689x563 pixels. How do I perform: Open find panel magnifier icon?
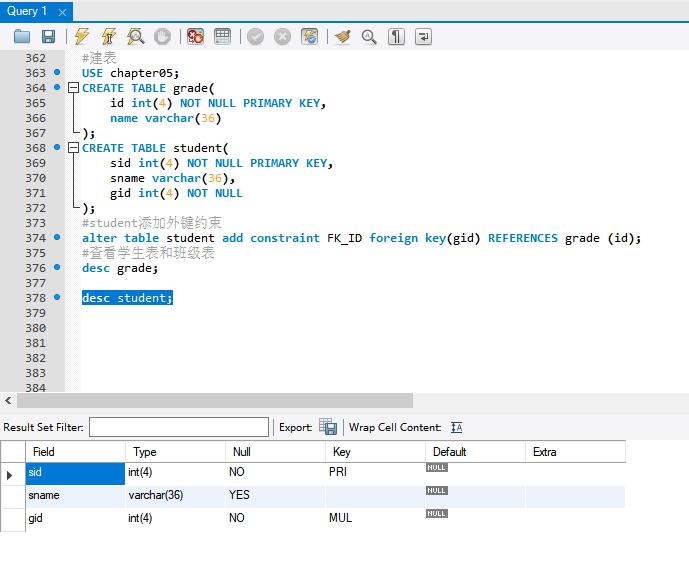click(x=369, y=36)
